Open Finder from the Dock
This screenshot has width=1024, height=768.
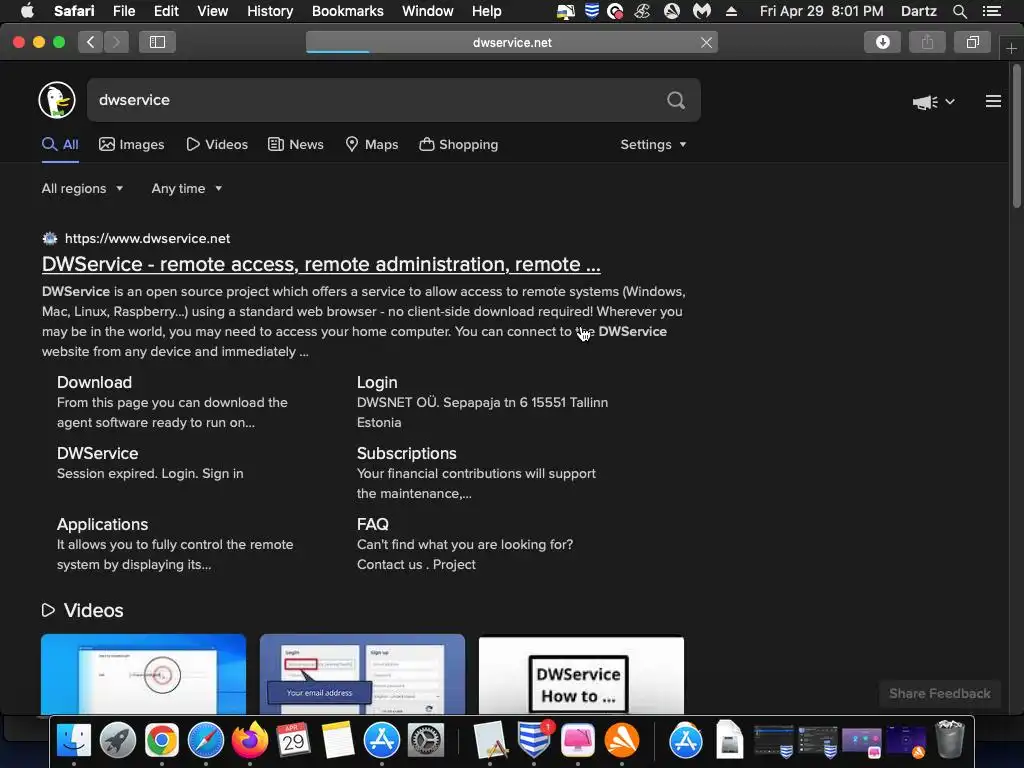coord(74,740)
